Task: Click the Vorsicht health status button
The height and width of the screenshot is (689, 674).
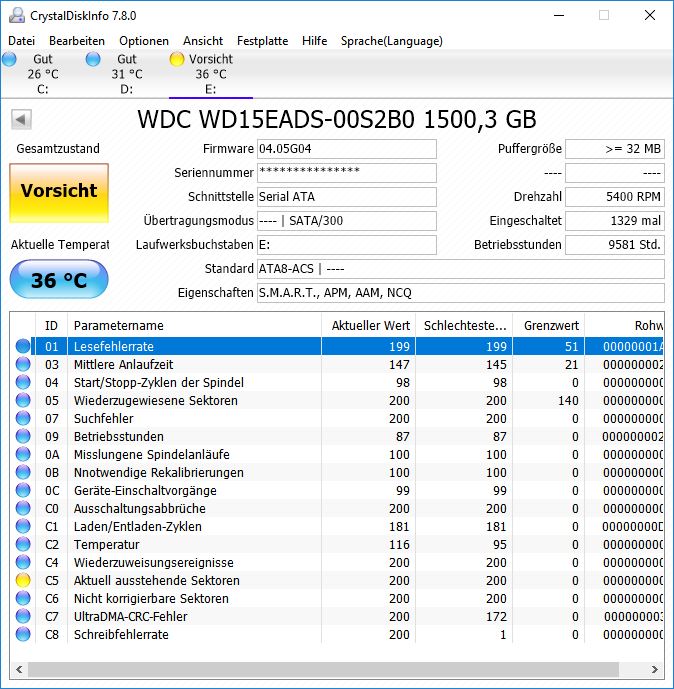Action: (x=59, y=193)
